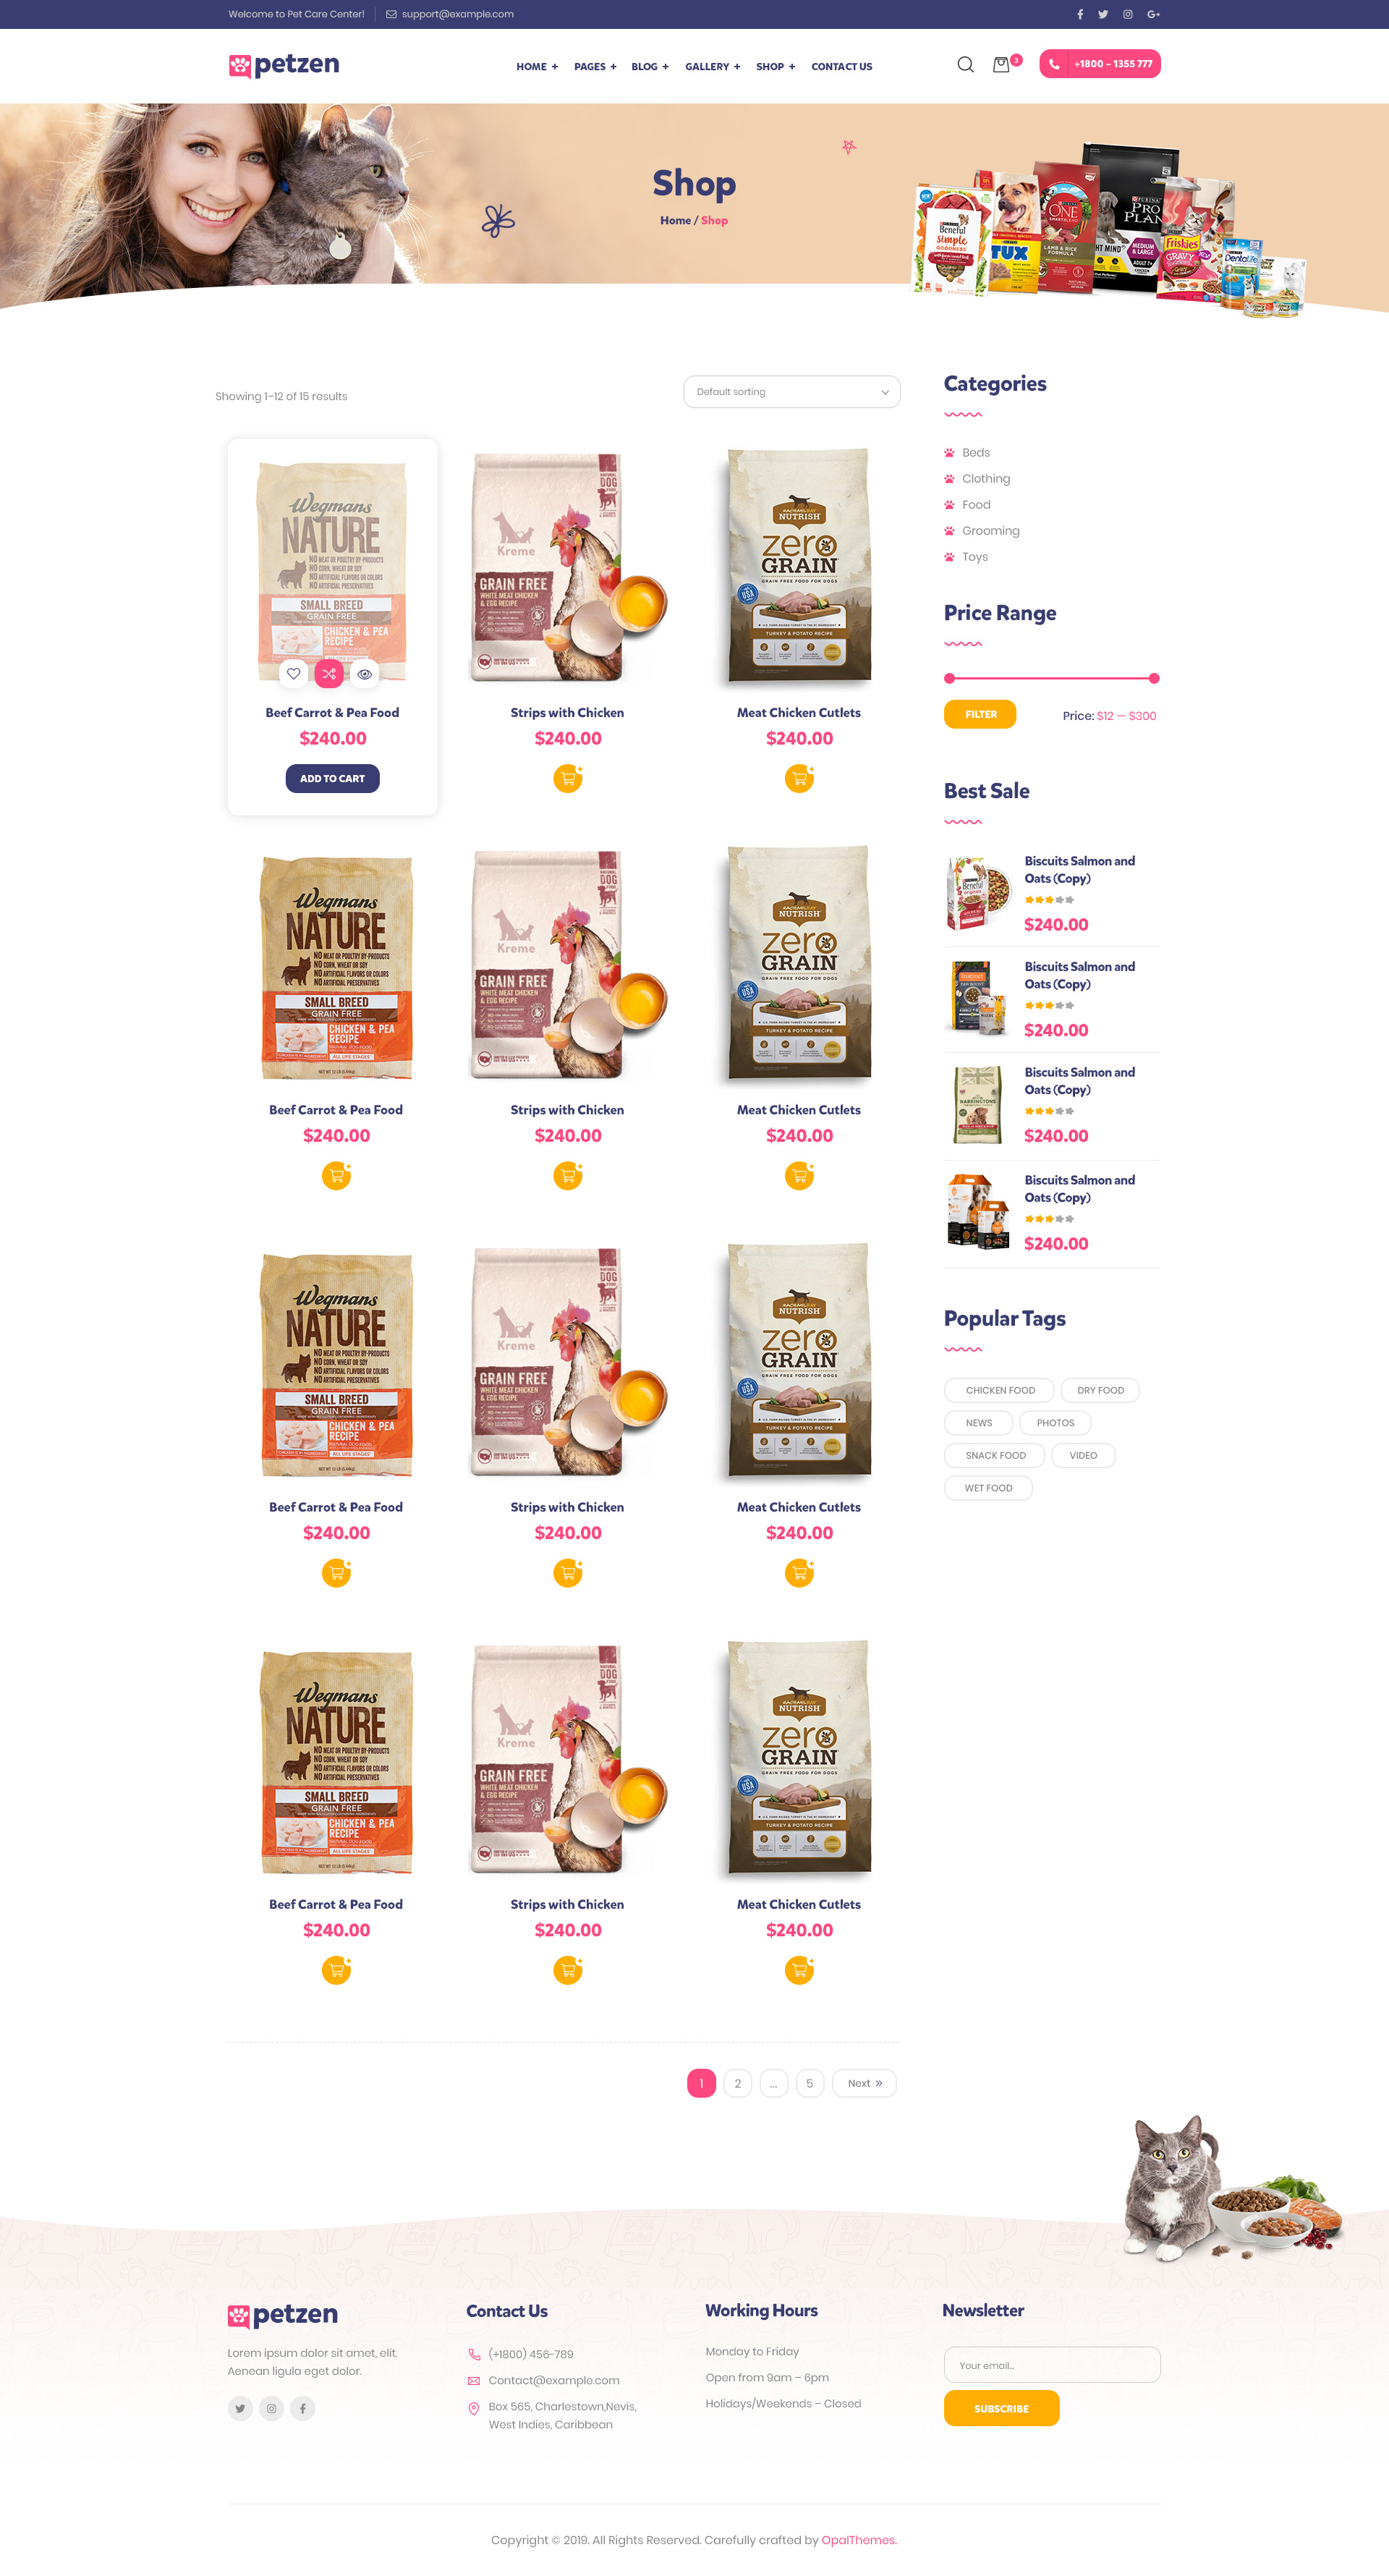This screenshot has height=2576, width=1389.
Task: Select the Grooming category
Action: tap(990, 531)
